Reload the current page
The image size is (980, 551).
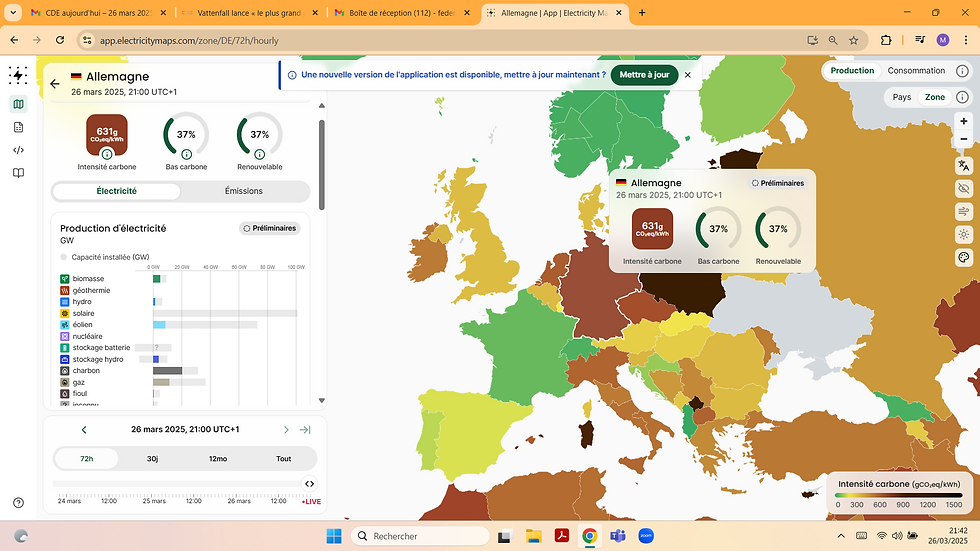point(60,40)
